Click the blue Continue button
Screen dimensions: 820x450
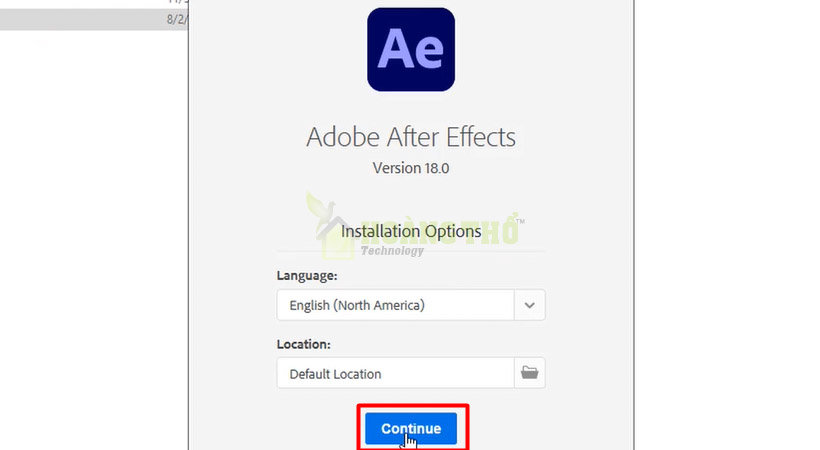pyautogui.click(x=411, y=429)
